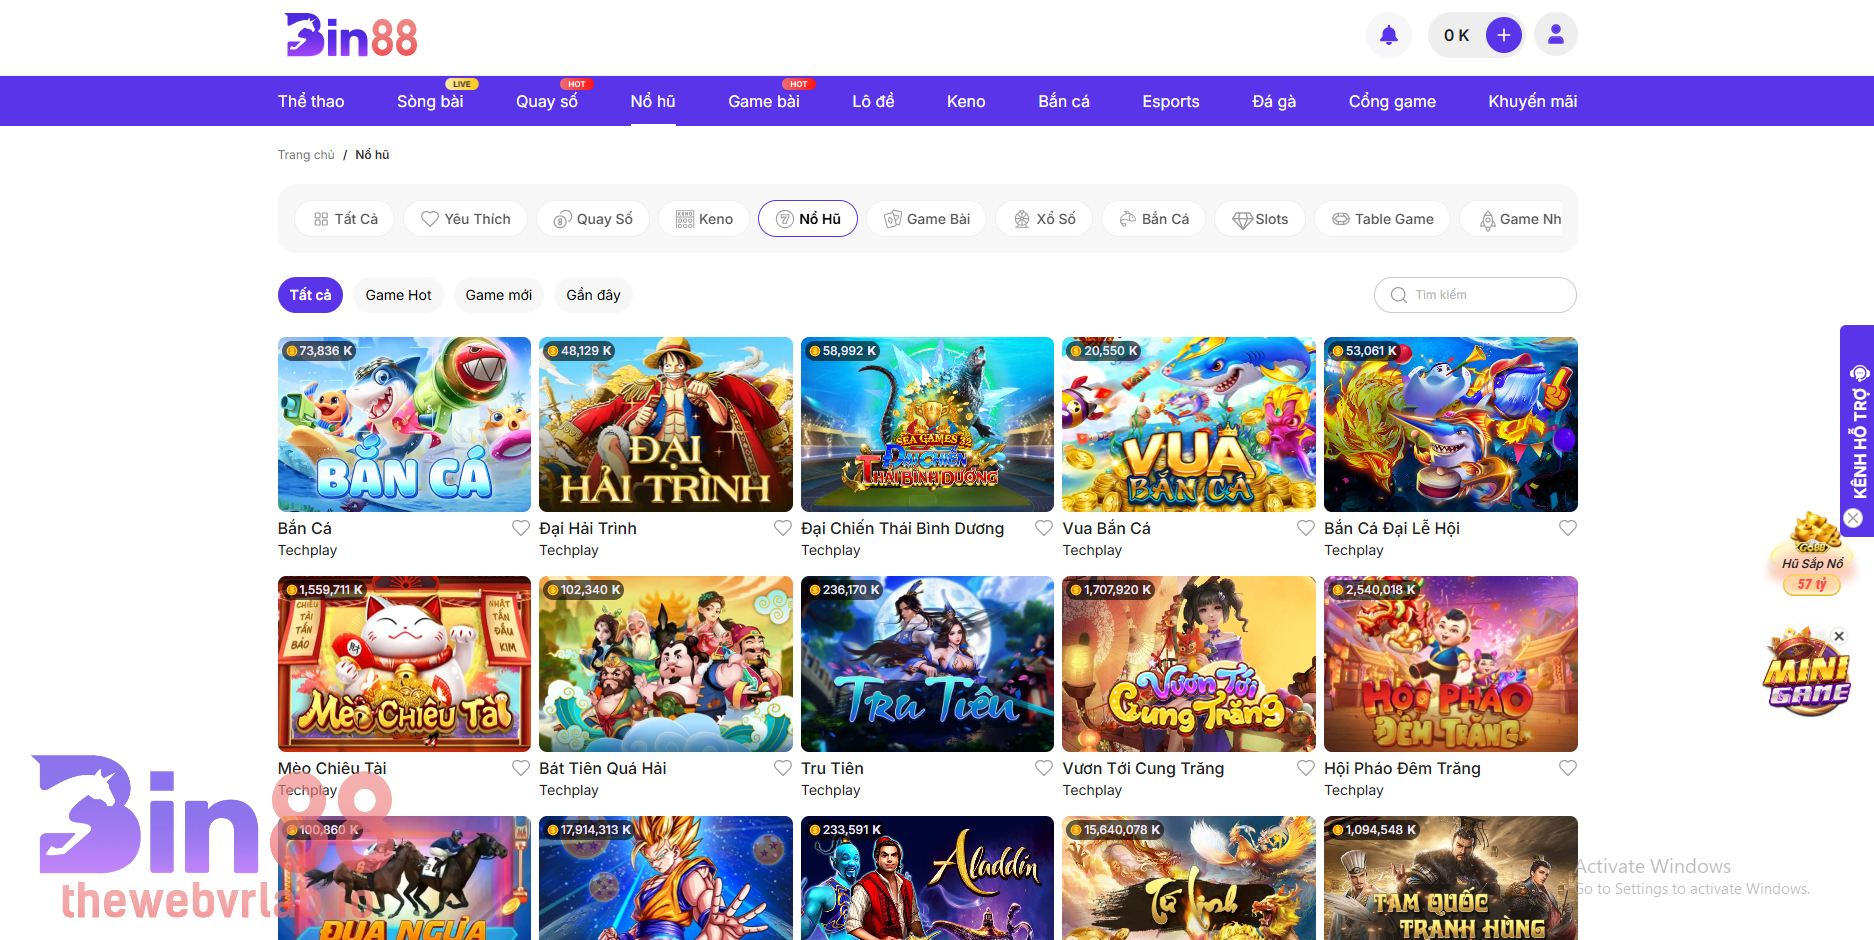The image size is (1874, 940).
Task: Go to Trang chủ breadcrumb link
Action: [x=306, y=155]
